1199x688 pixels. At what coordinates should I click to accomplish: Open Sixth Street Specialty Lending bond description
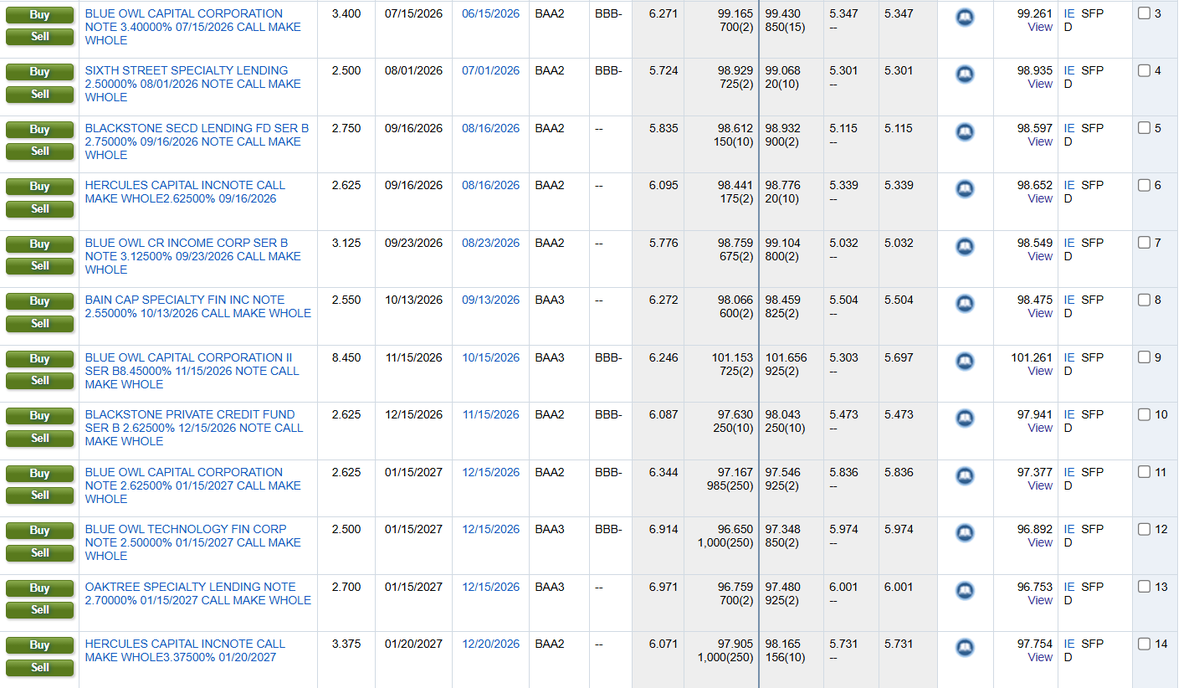coord(193,84)
